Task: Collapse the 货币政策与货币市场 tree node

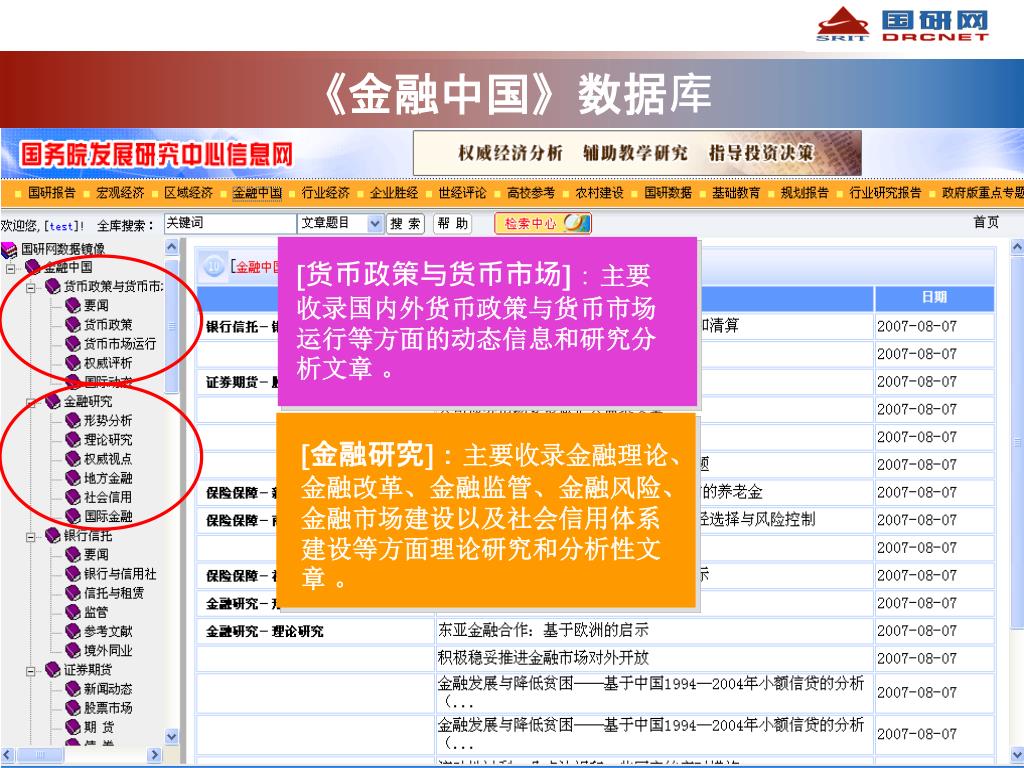Action: (x=31, y=287)
